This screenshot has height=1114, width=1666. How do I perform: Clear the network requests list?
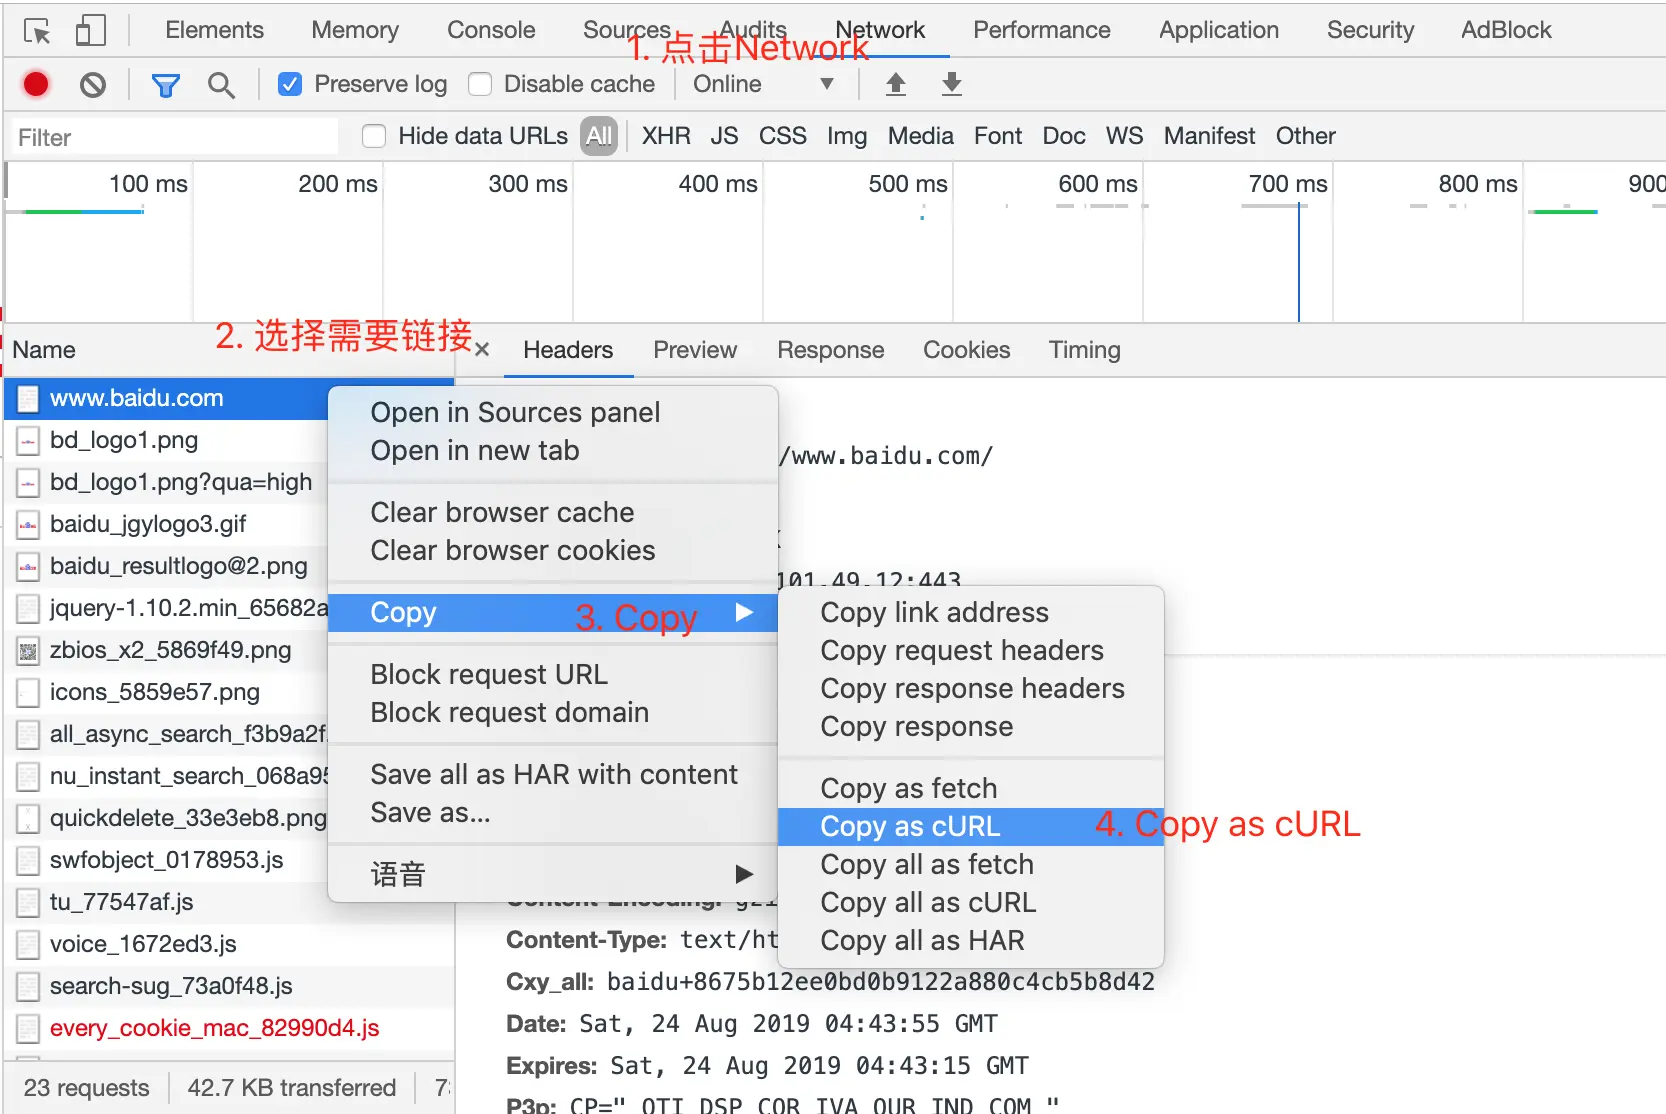(x=93, y=84)
